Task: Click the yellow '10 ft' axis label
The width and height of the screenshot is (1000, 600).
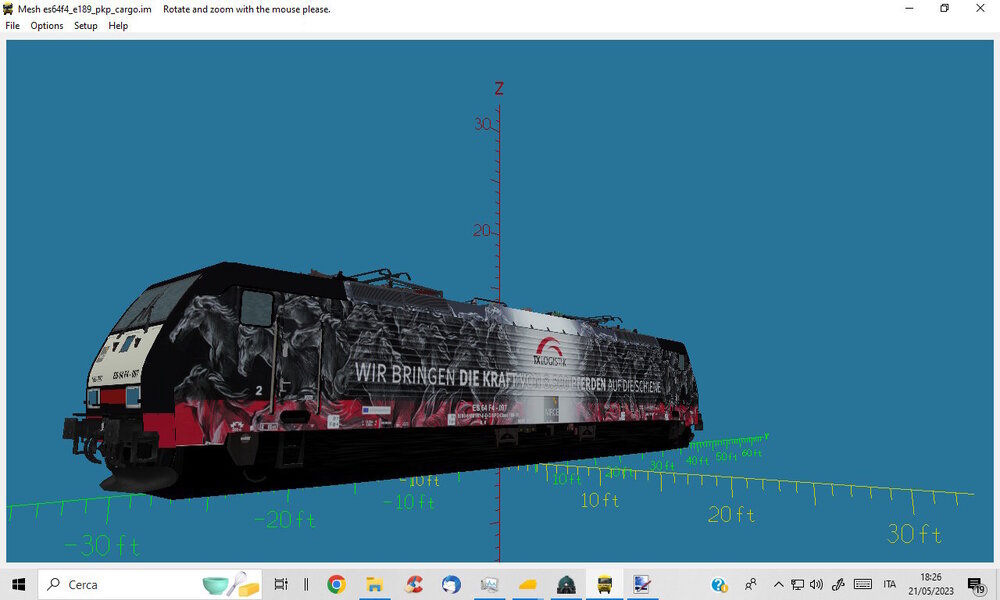Action: pyautogui.click(x=599, y=501)
